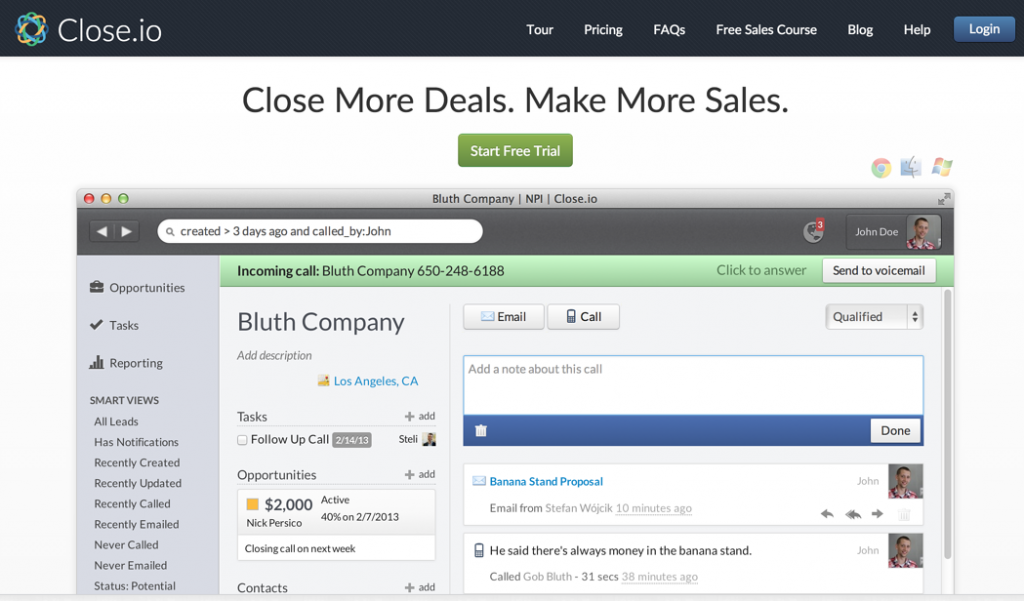This screenshot has height=601, width=1024.
Task: Open the Pricing page
Action: point(603,29)
